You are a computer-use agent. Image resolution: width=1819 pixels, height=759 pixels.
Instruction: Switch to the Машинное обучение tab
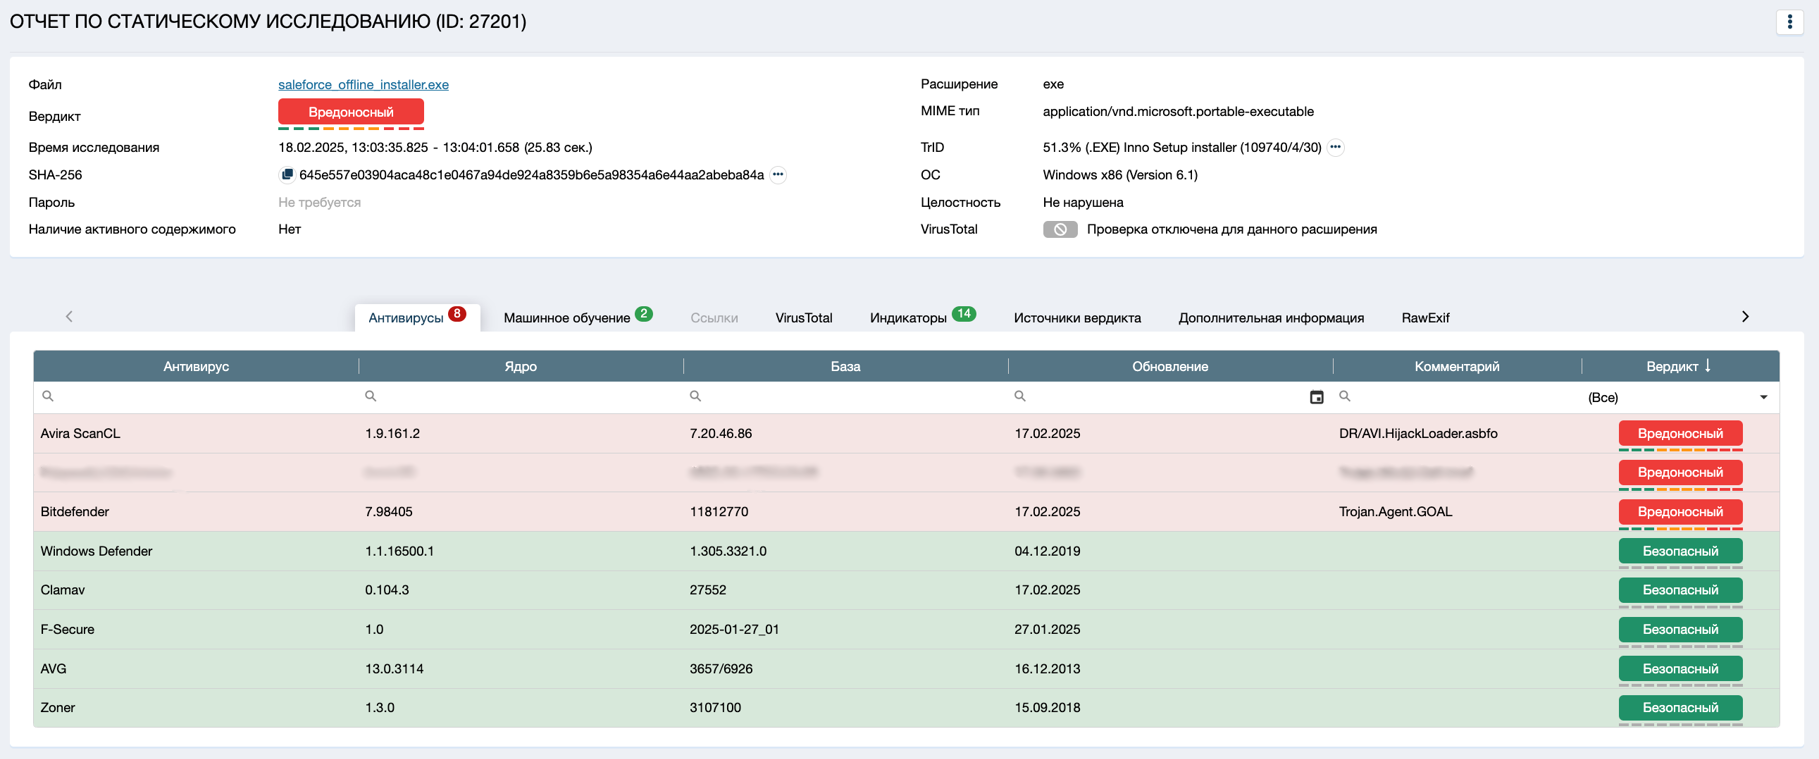pos(567,318)
